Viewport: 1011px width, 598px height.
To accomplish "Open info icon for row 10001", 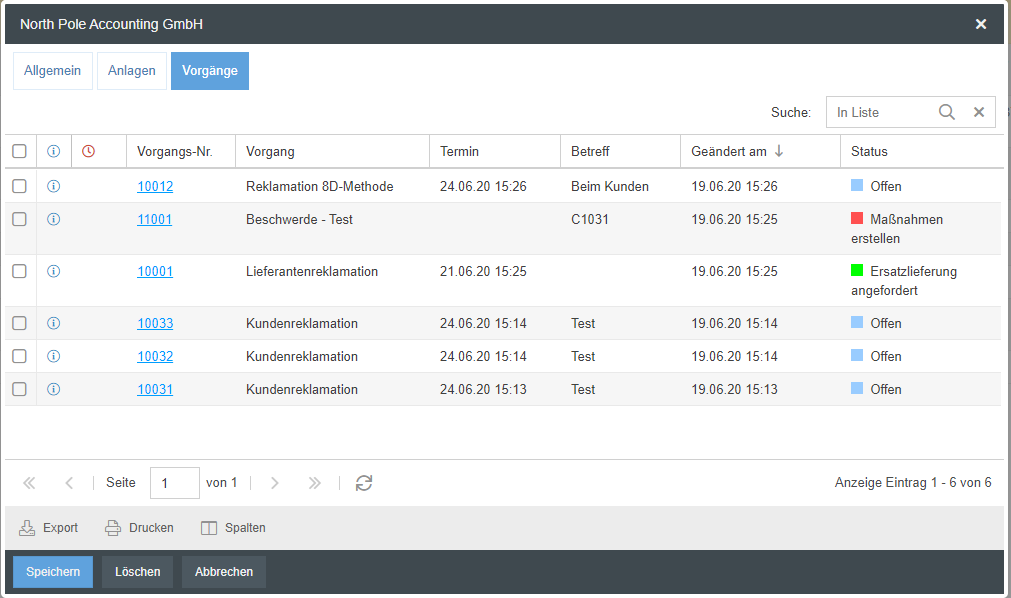I will click(54, 271).
